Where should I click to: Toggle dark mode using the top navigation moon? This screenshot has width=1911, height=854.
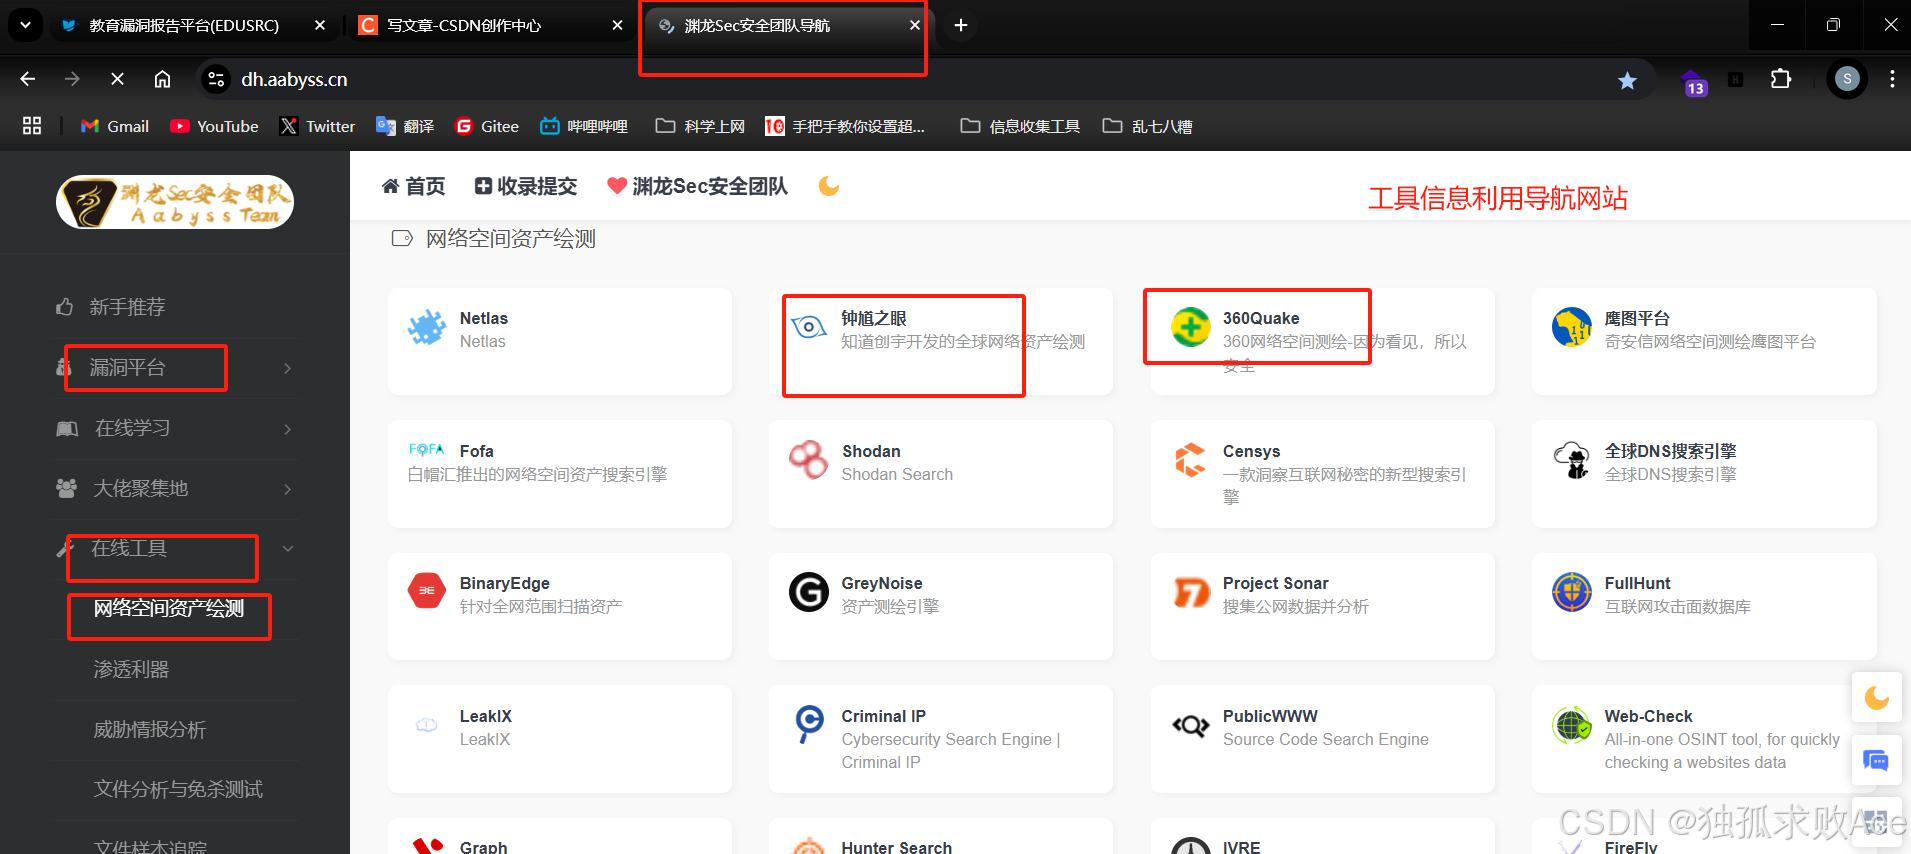(x=829, y=186)
